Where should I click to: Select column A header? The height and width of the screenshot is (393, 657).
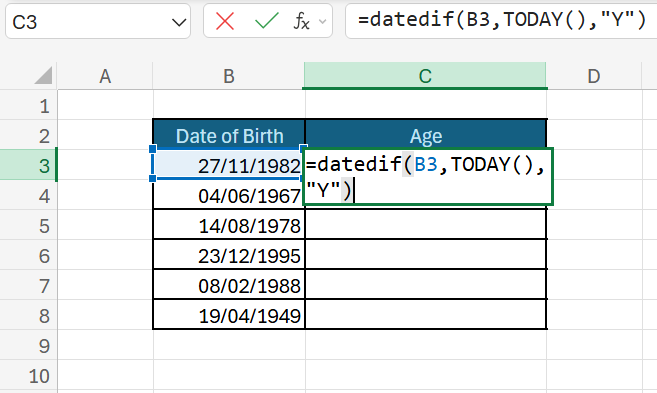click(105, 76)
